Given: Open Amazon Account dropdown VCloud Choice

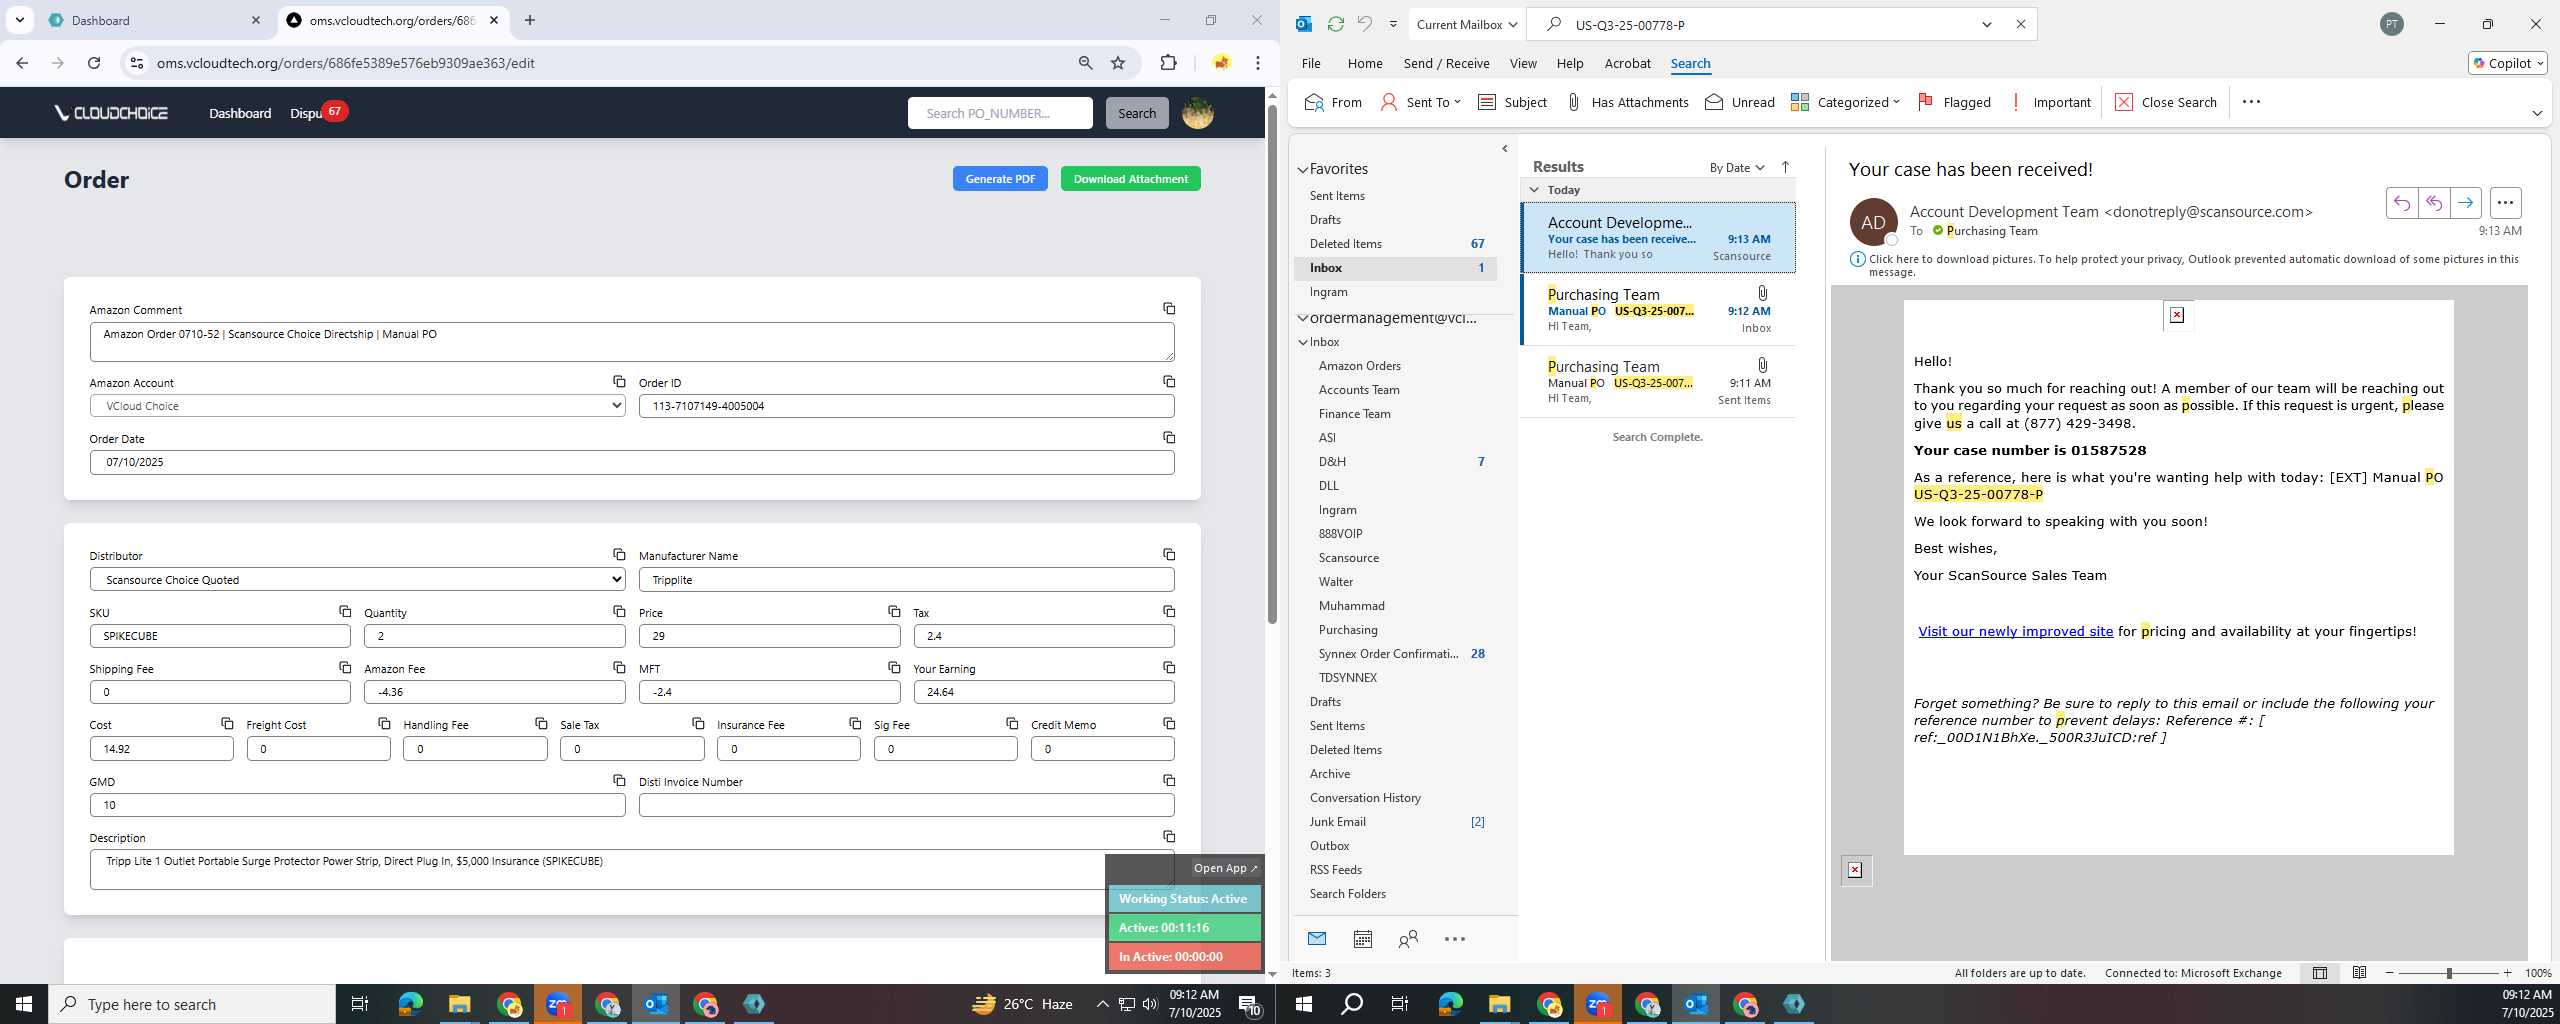Looking at the screenshot, I should pos(358,406).
